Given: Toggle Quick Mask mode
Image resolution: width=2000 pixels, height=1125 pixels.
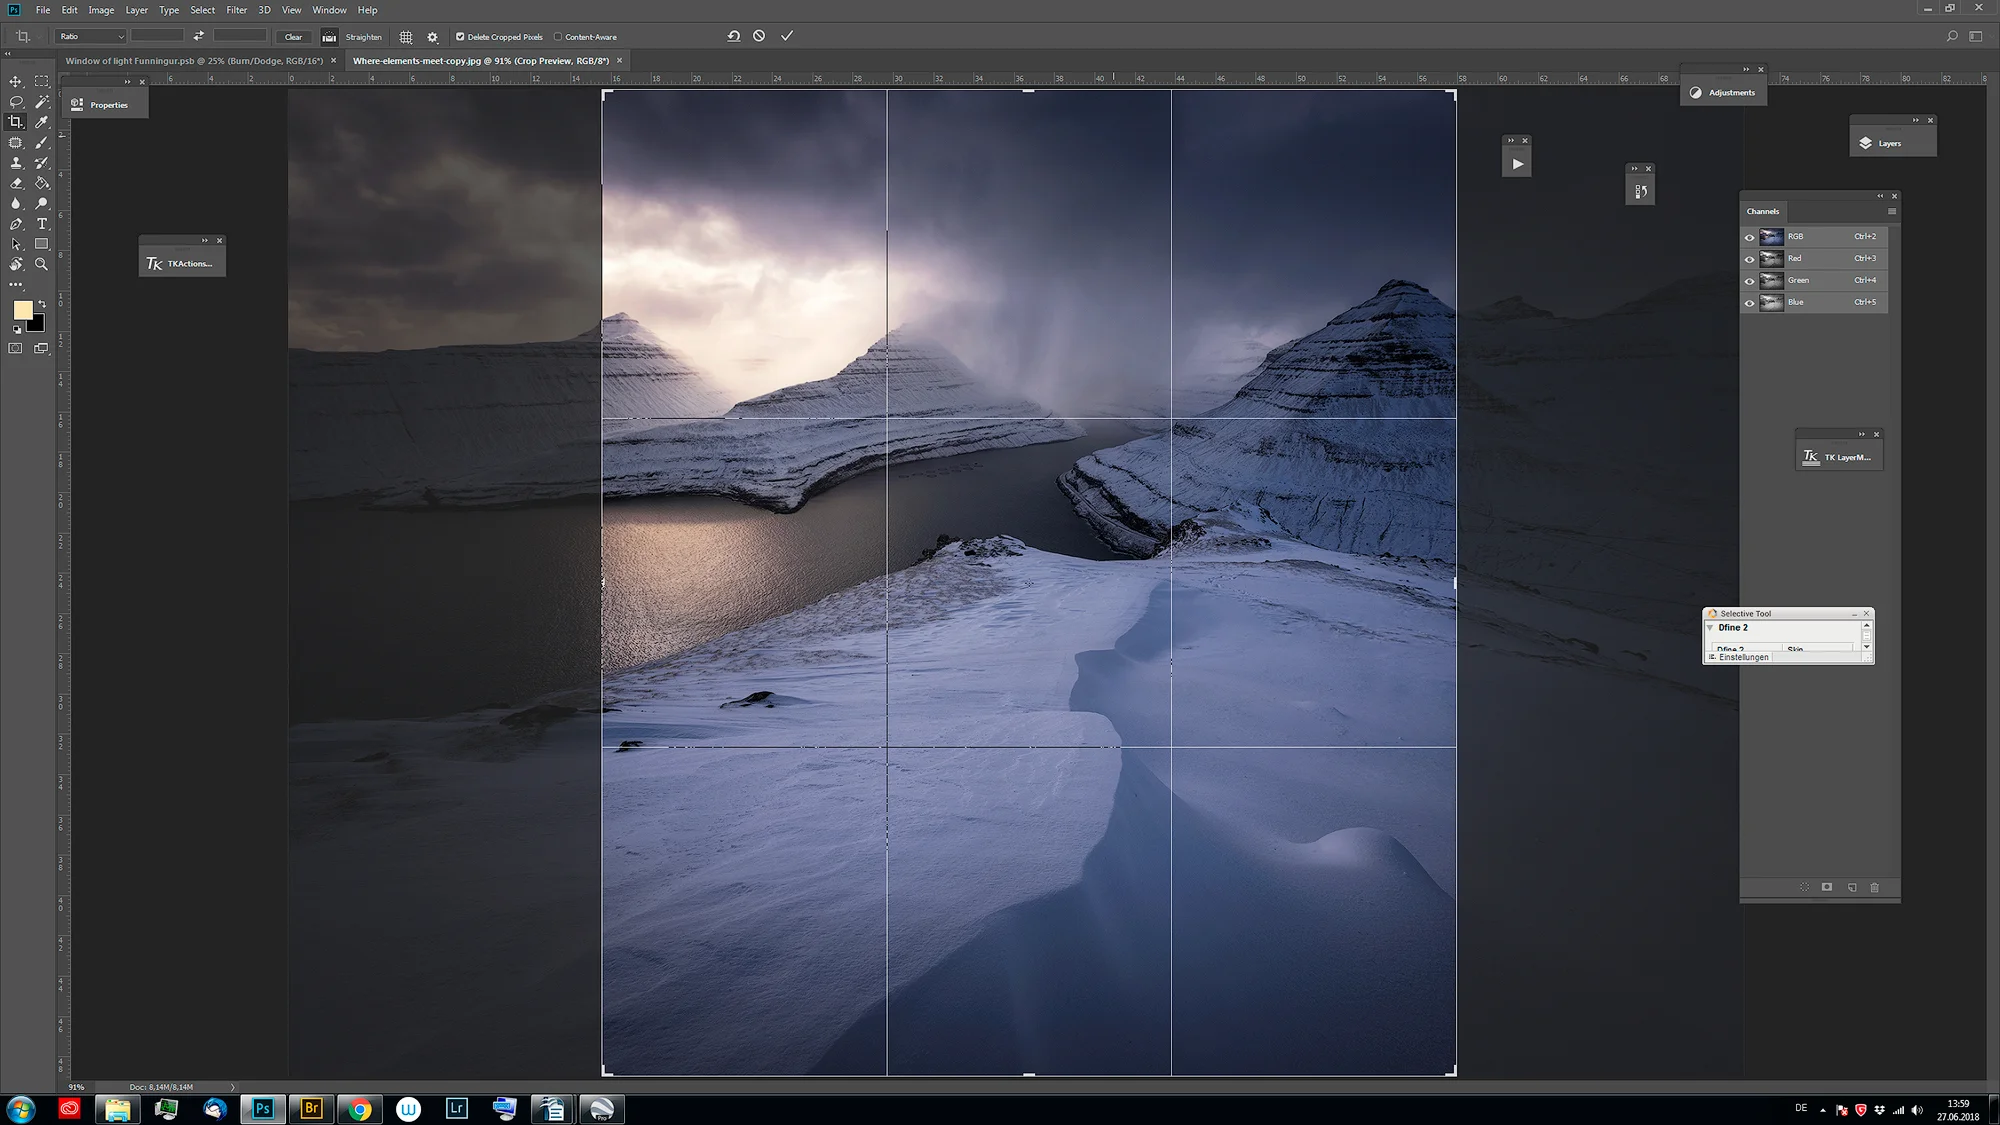Looking at the screenshot, I should (x=16, y=348).
